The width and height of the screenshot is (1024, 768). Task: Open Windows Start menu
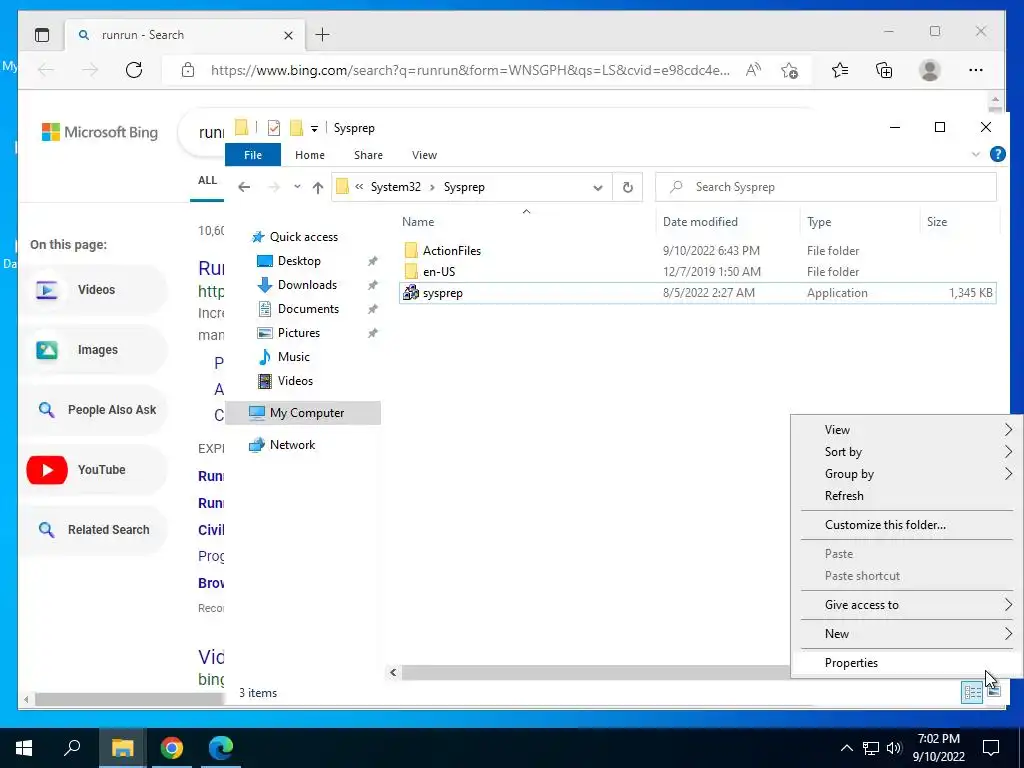[24, 748]
